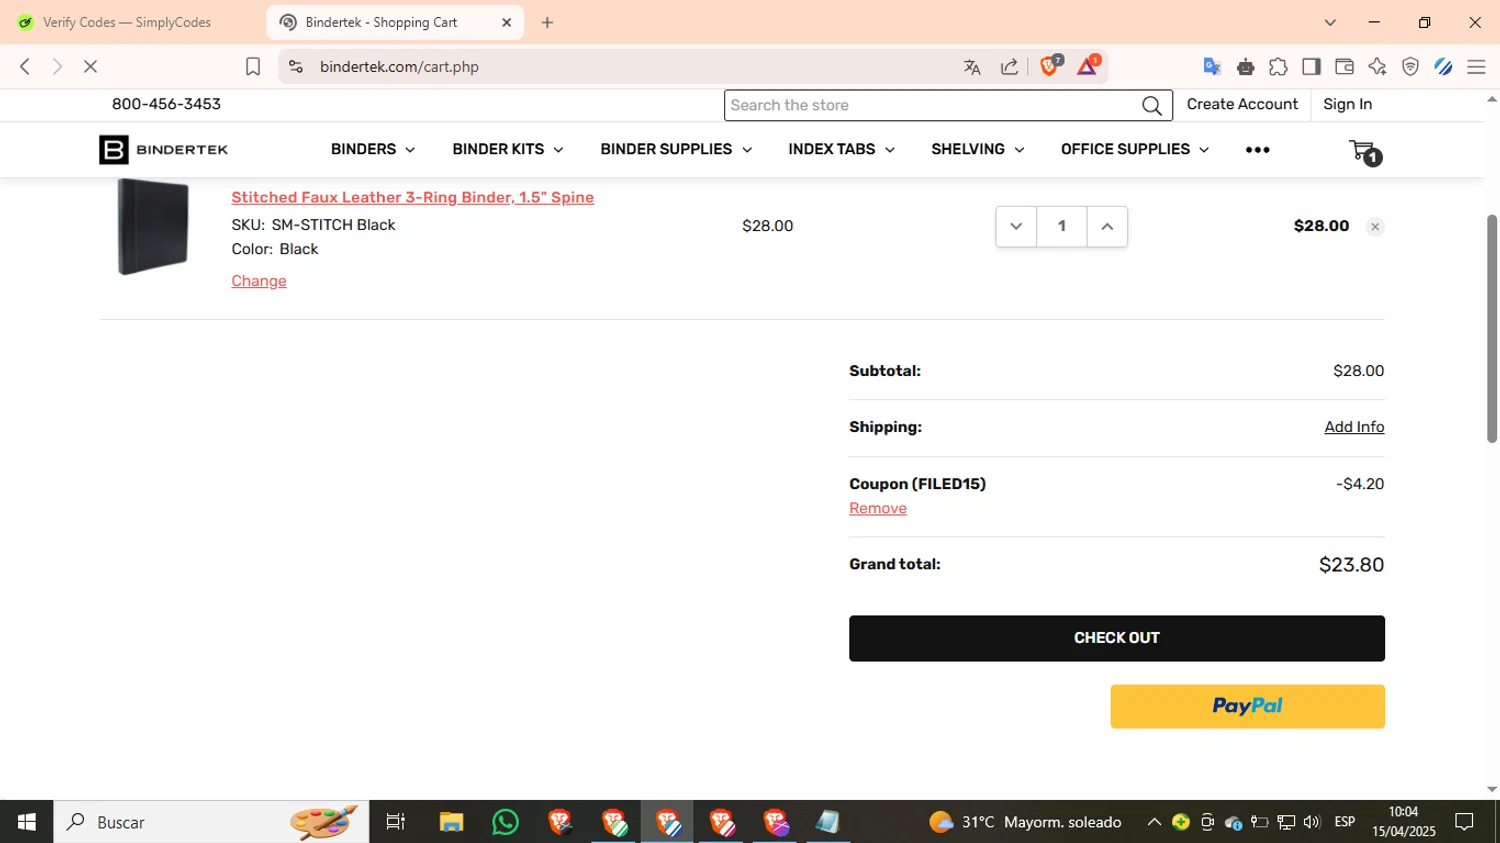1500x843 pixels.
Task: Open Google Translate extension icon
Action: click(1212, 67)
